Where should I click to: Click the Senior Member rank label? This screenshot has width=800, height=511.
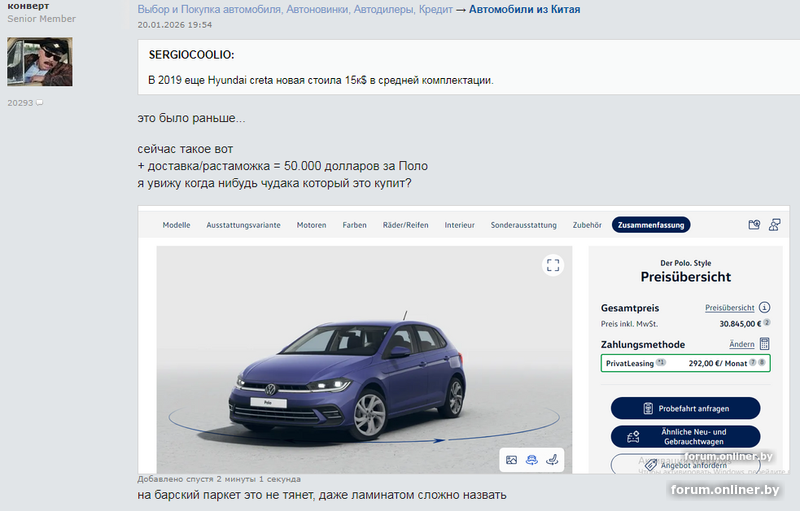[41, 19]
